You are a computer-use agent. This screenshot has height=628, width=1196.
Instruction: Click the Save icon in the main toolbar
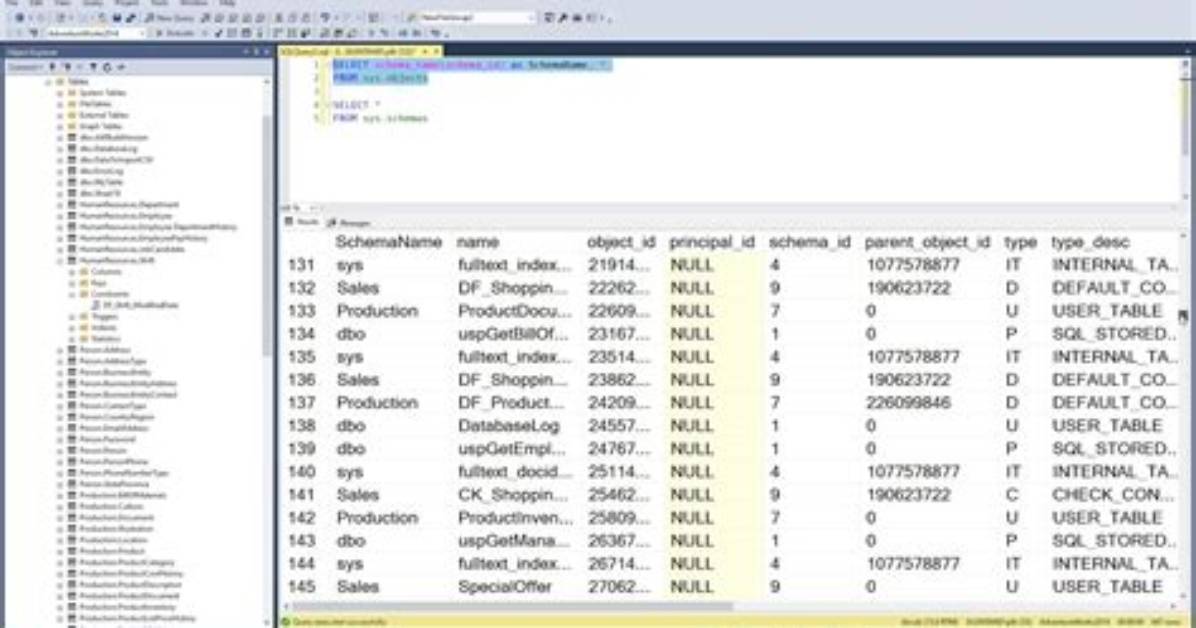(x=117, y=18)
